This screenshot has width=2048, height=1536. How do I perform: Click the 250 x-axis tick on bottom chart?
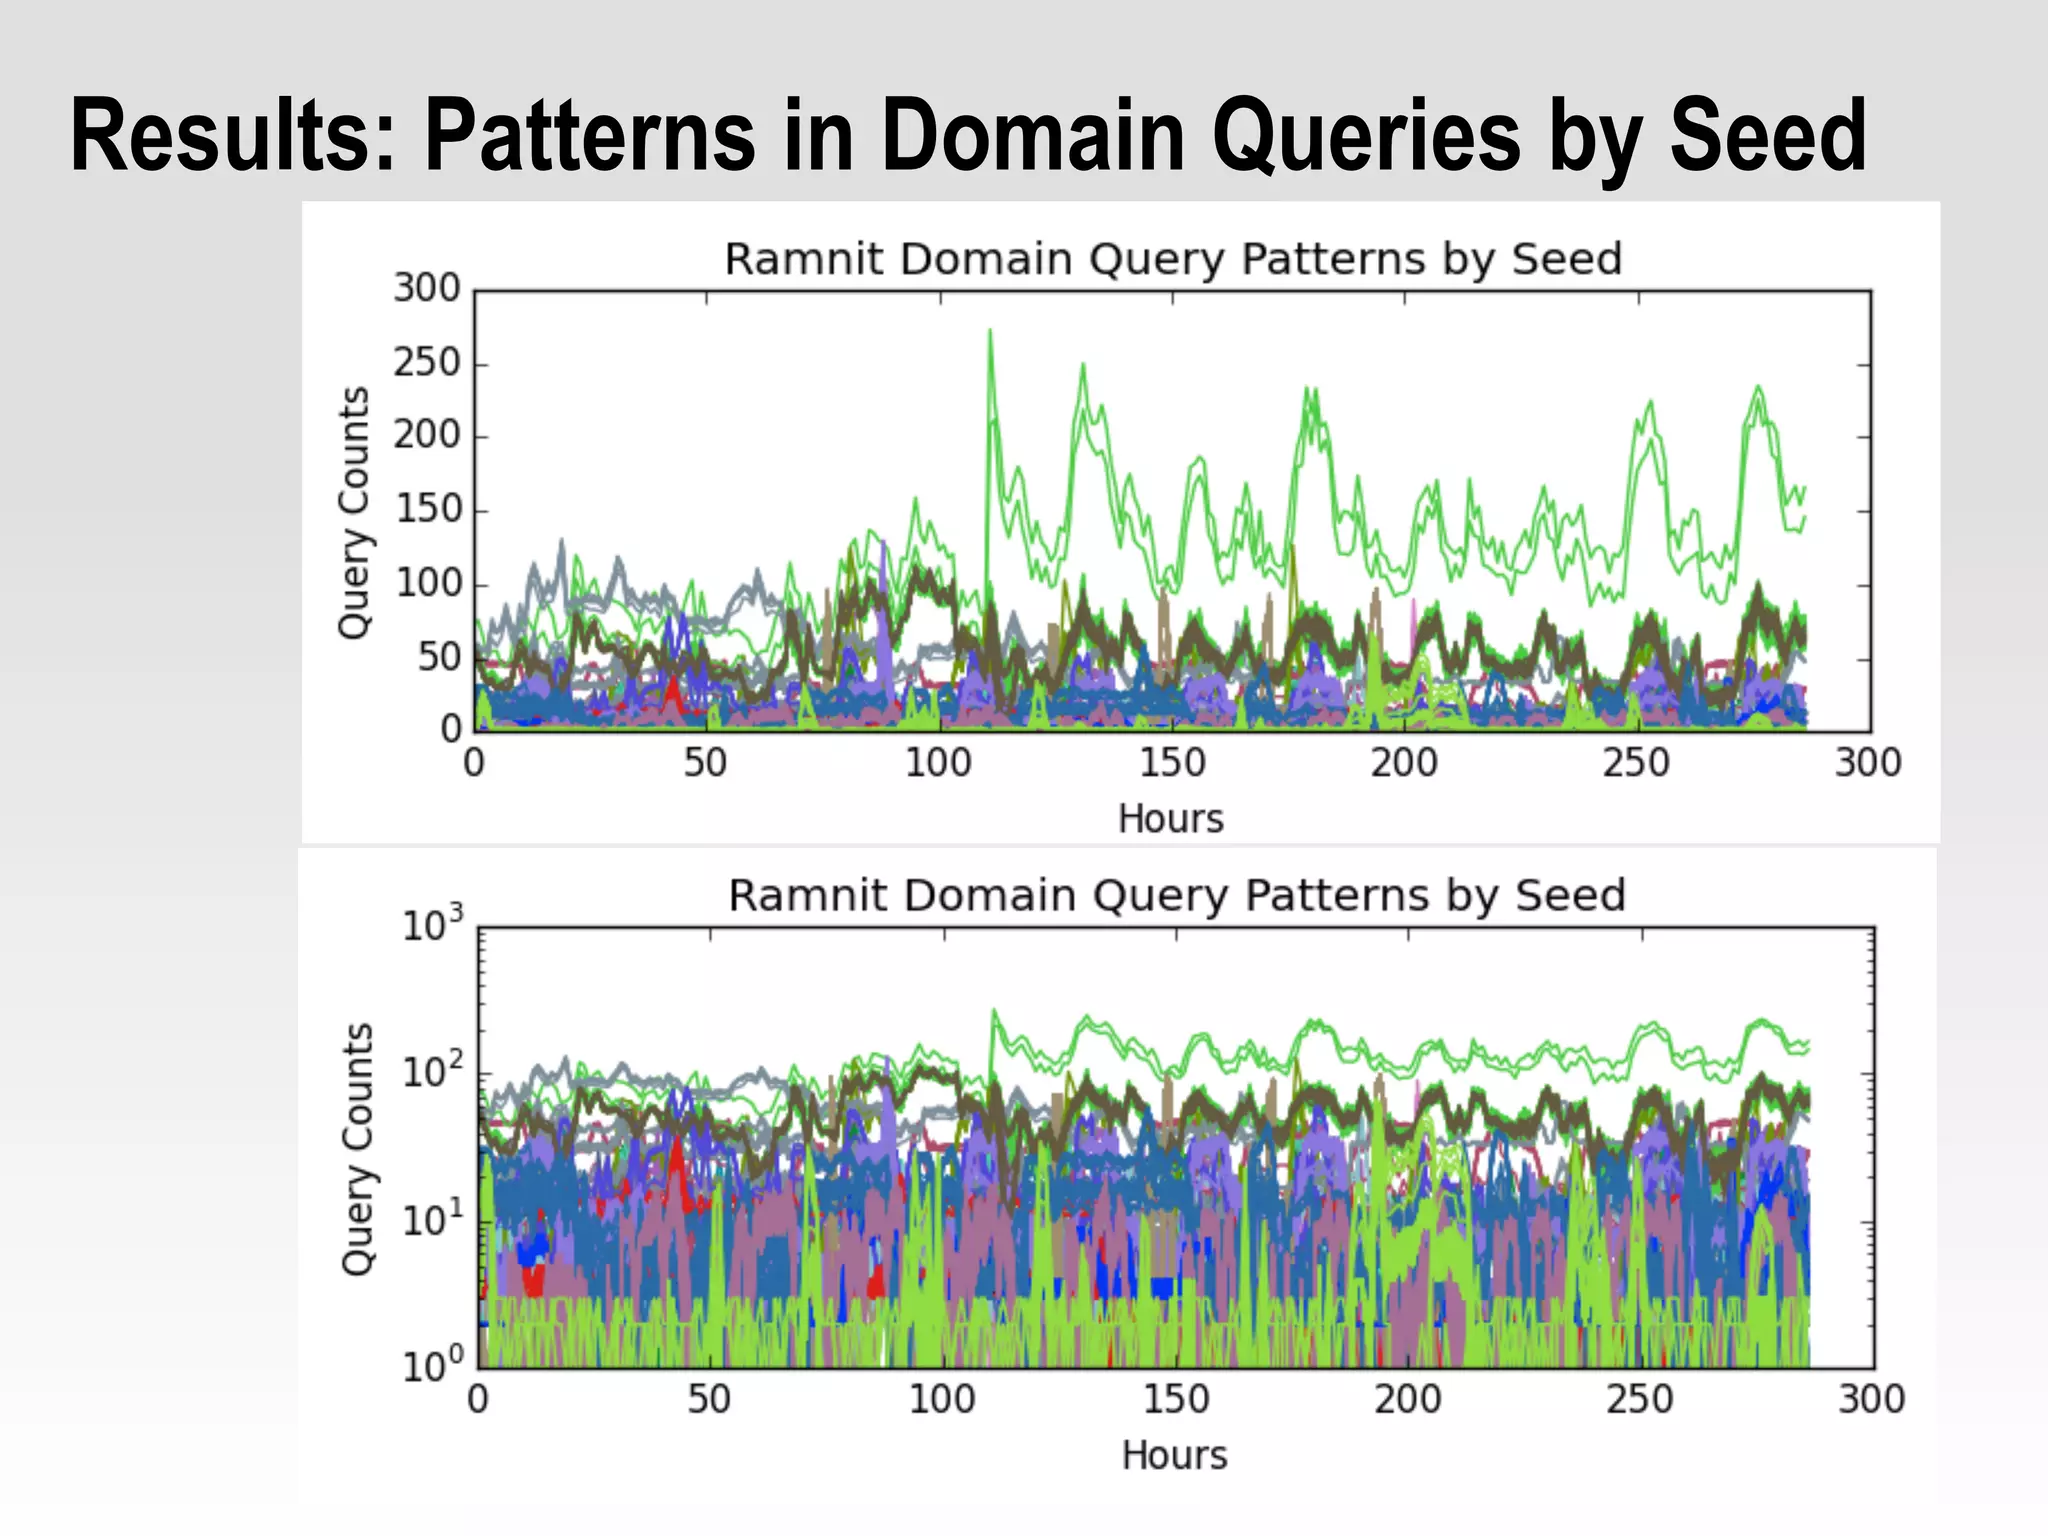(1640, 1400)
